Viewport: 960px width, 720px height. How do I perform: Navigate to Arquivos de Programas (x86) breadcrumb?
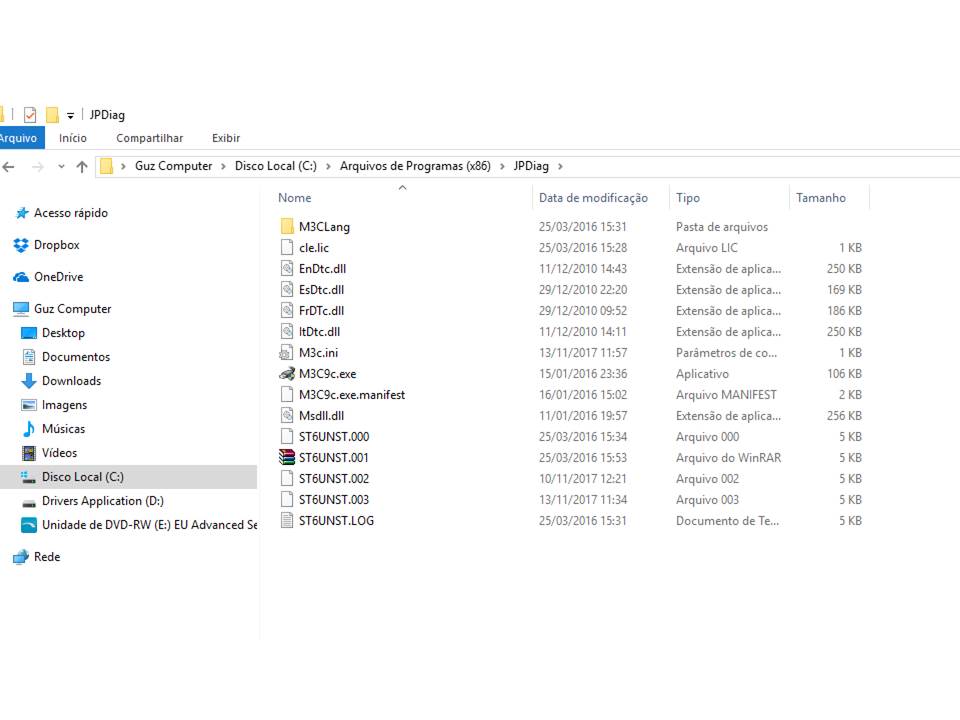coord(415,166)
